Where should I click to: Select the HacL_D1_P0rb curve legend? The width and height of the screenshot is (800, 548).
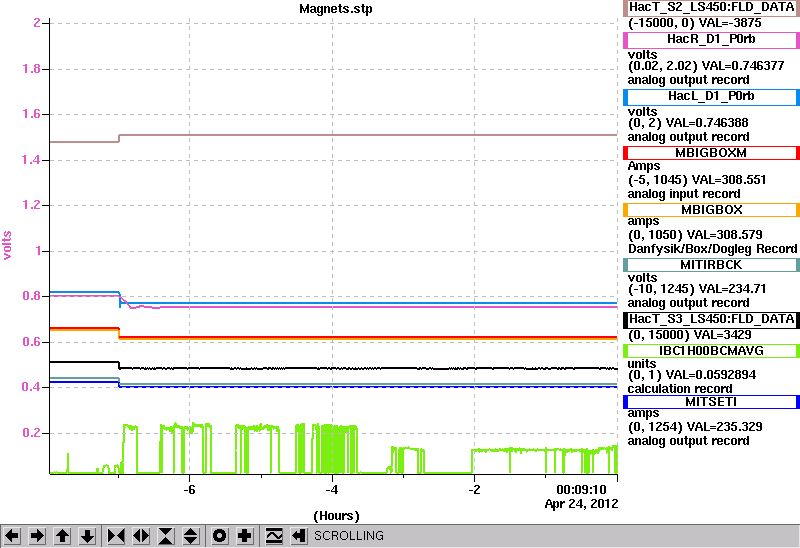[x=711, y=96]
